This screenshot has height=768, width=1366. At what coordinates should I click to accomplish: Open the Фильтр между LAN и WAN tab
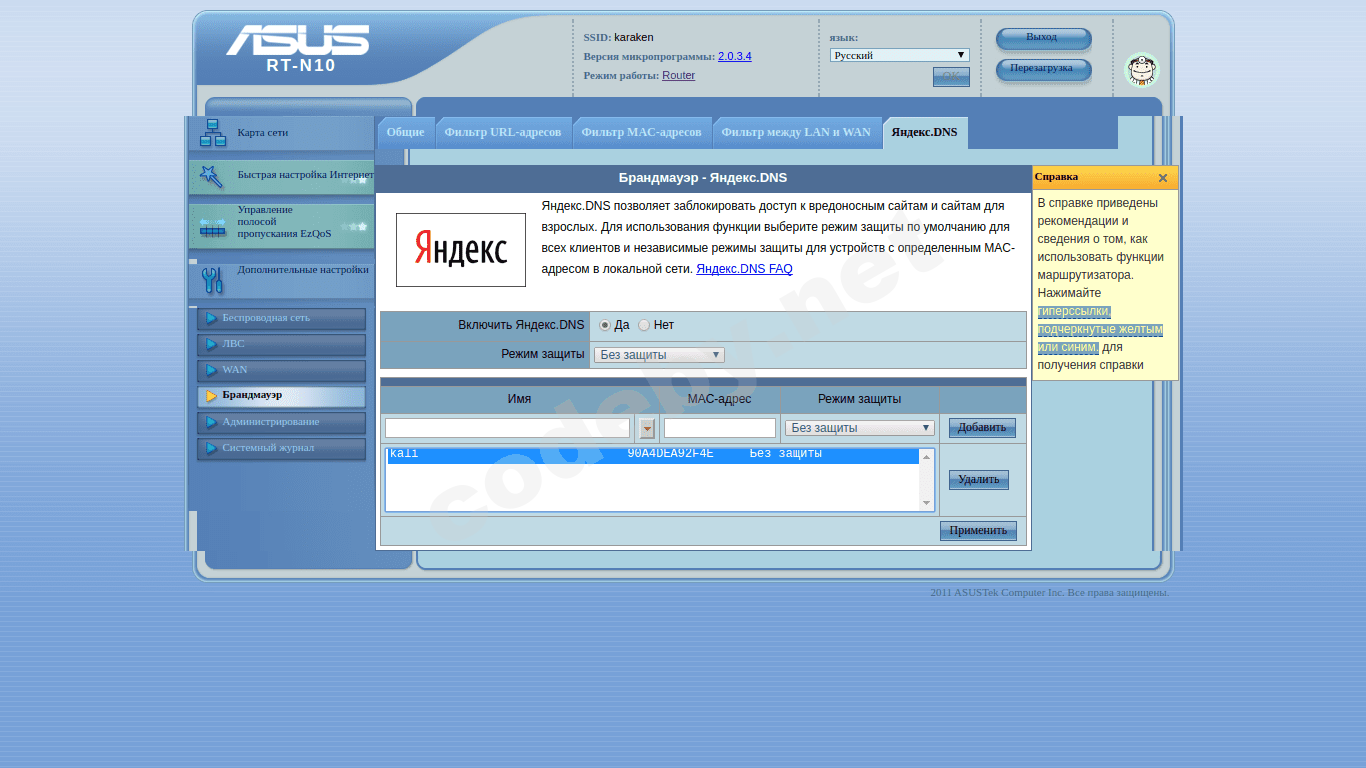[x=796, y=132]
